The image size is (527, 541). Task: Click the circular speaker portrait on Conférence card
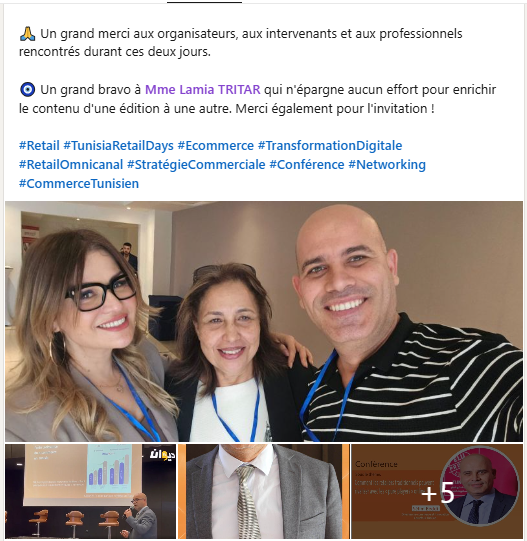coord(480,486)
